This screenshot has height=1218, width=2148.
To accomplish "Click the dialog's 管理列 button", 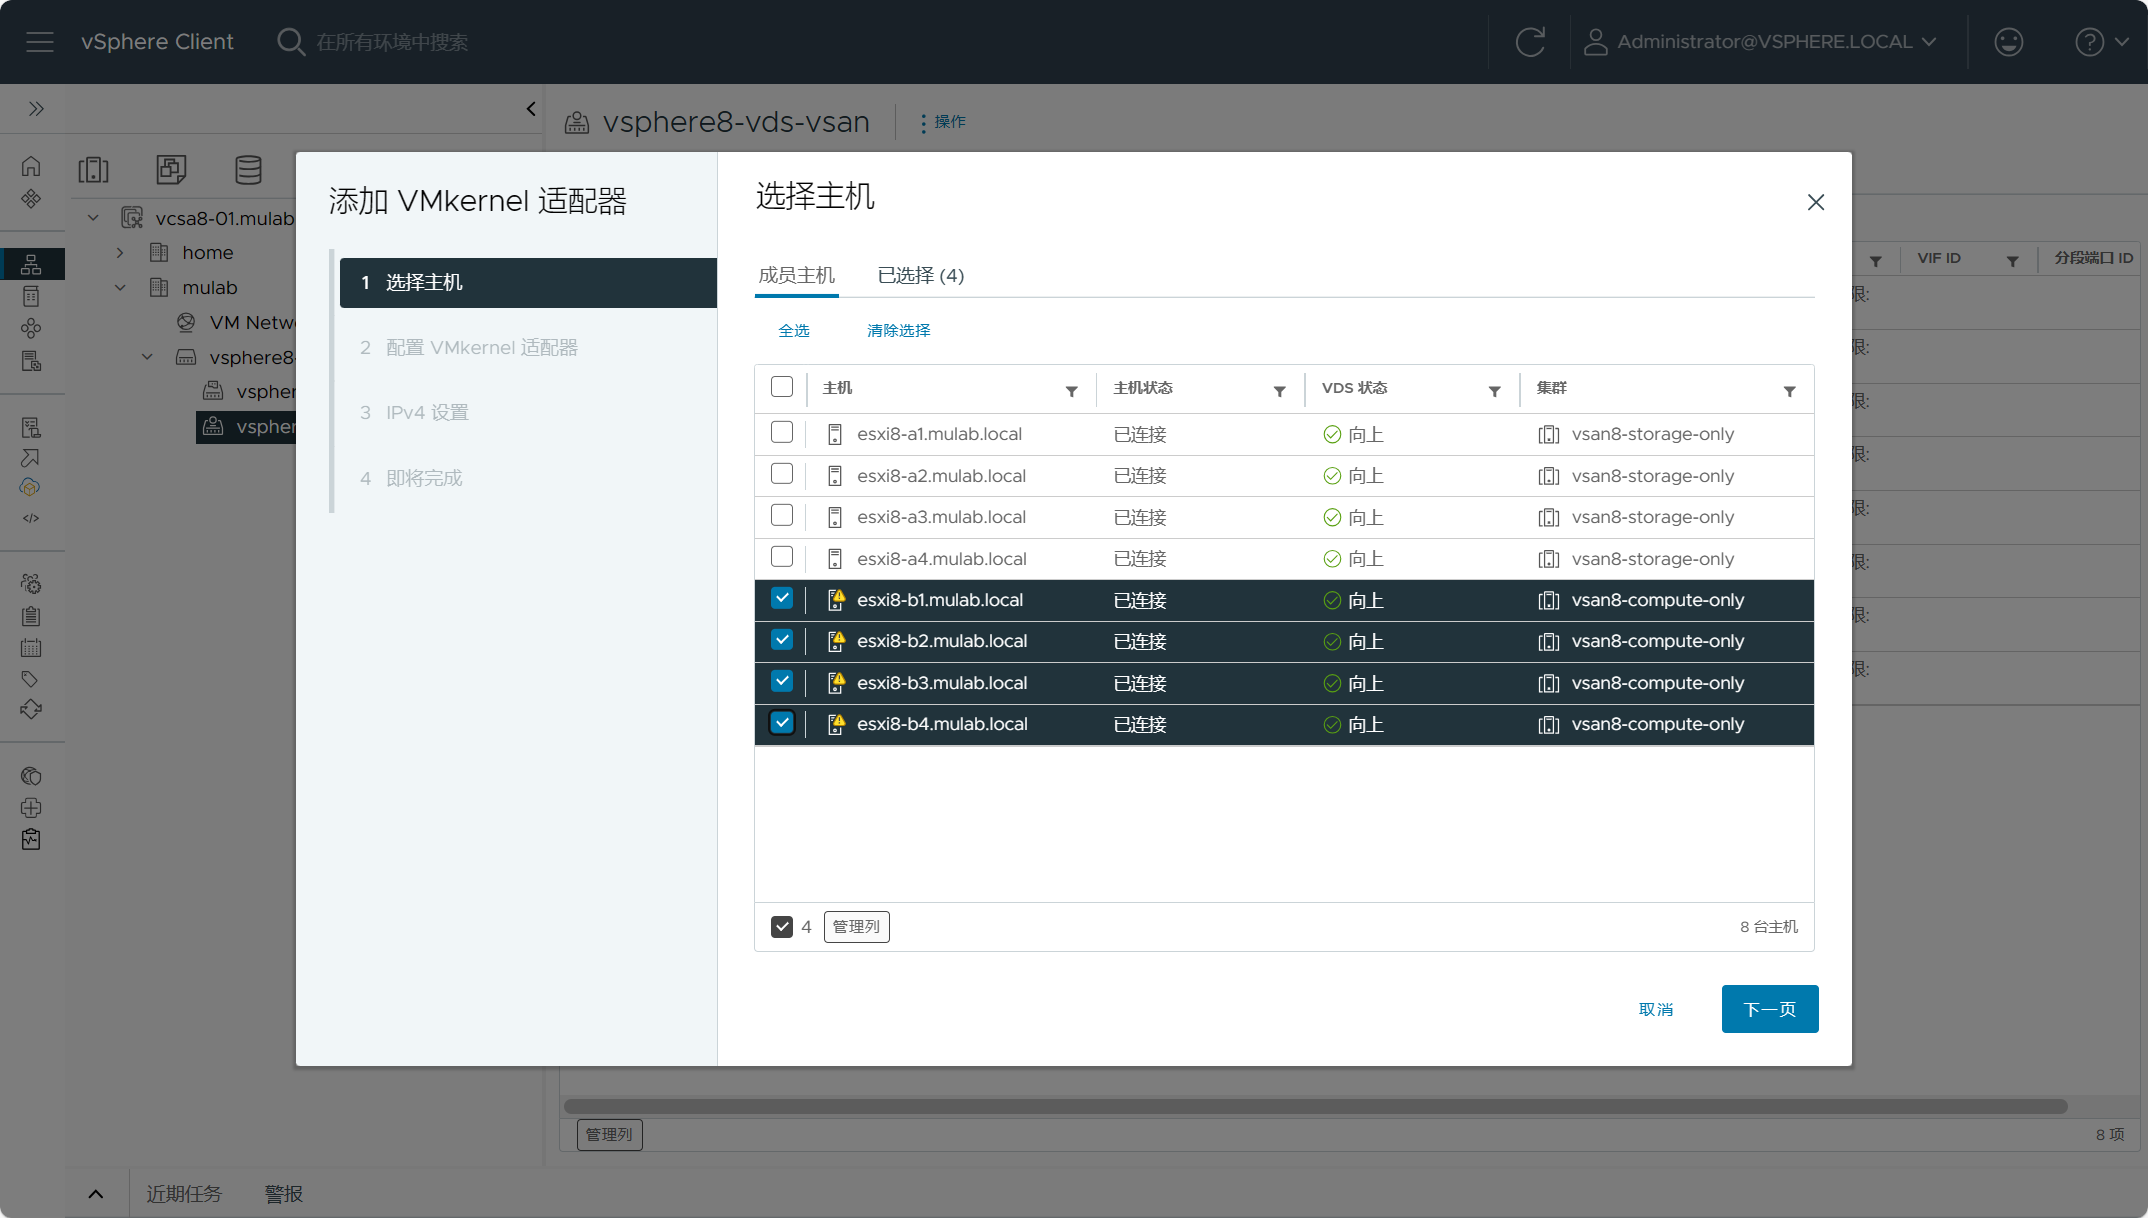I will pos(857,927).
